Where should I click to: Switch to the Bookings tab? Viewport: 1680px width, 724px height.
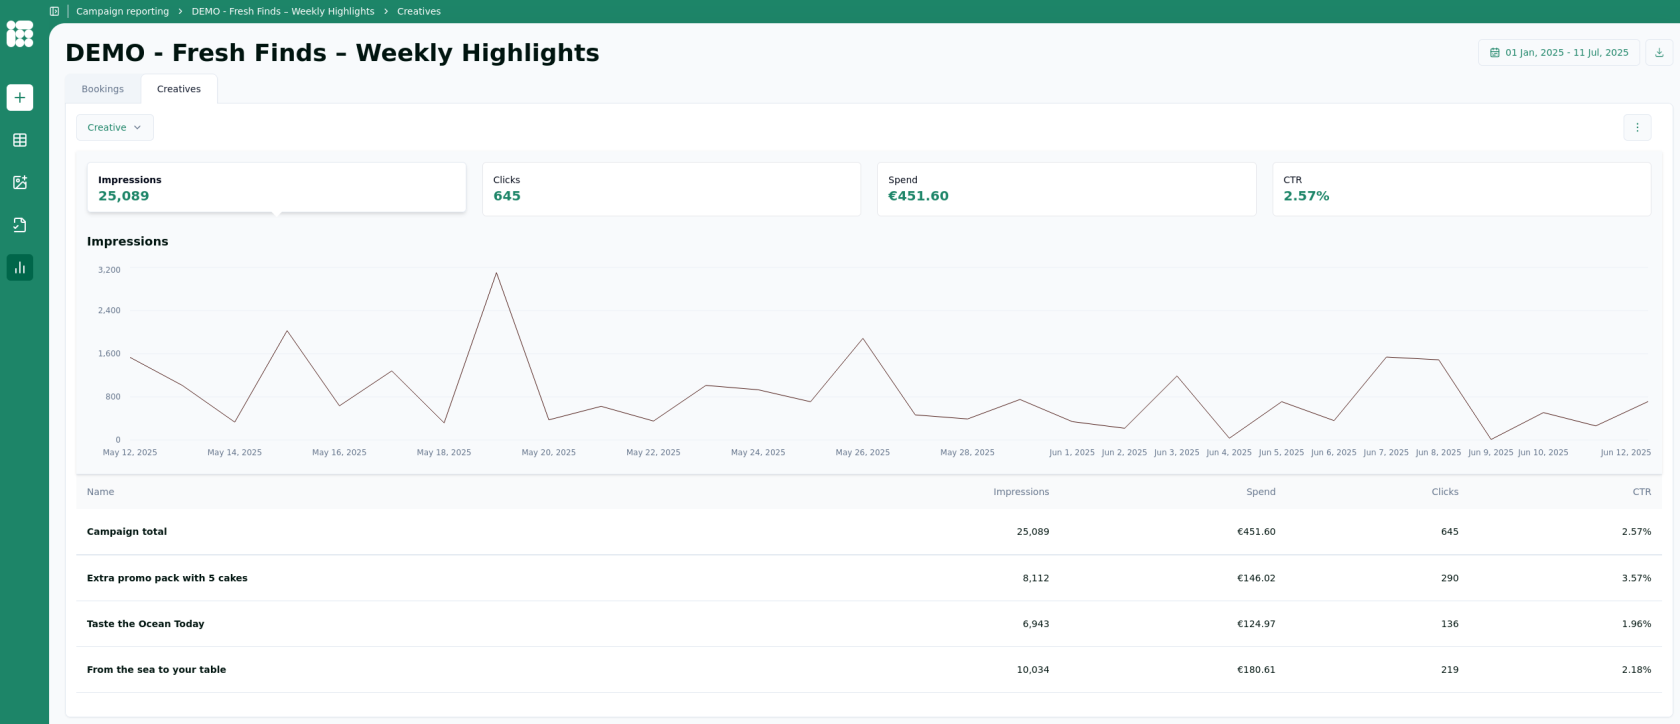click(103, 89)
